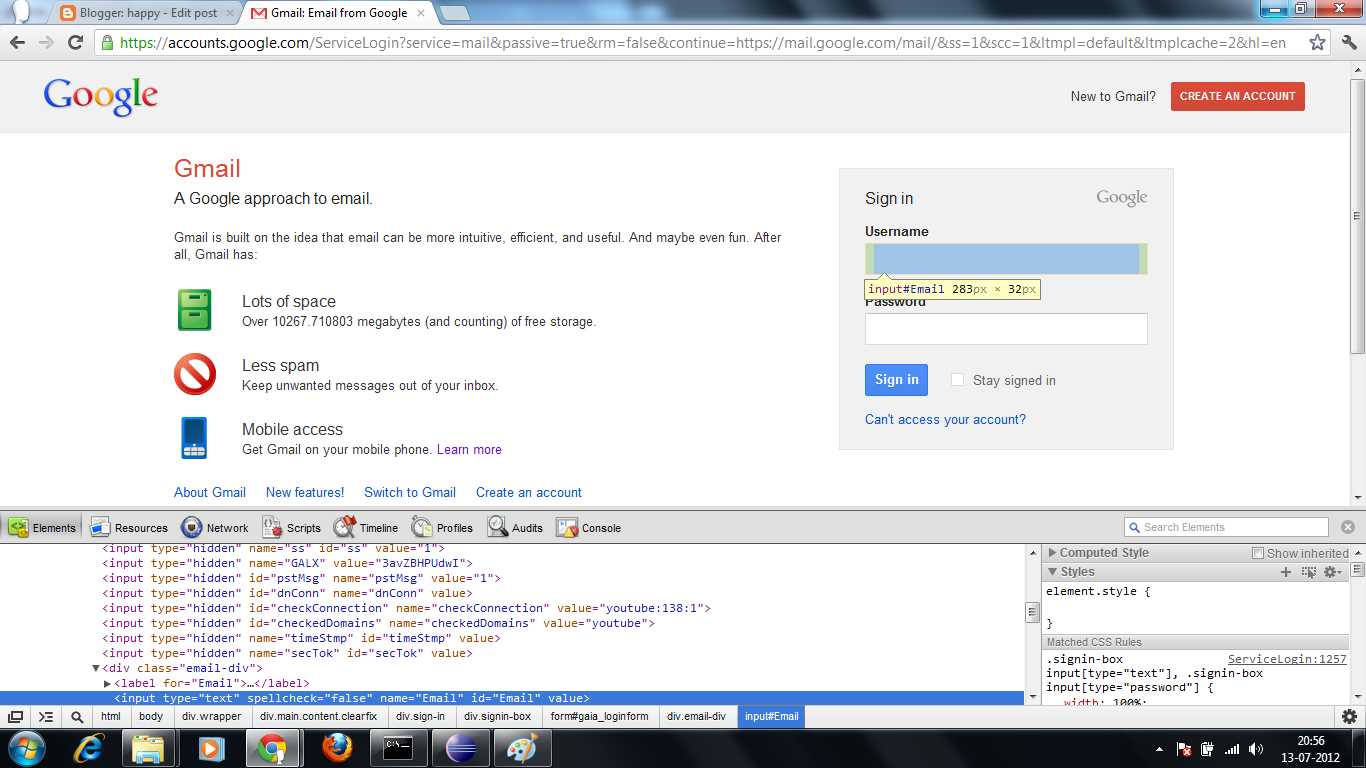Click the CREATE AN ACCOUNT button

coord(1237,96)
